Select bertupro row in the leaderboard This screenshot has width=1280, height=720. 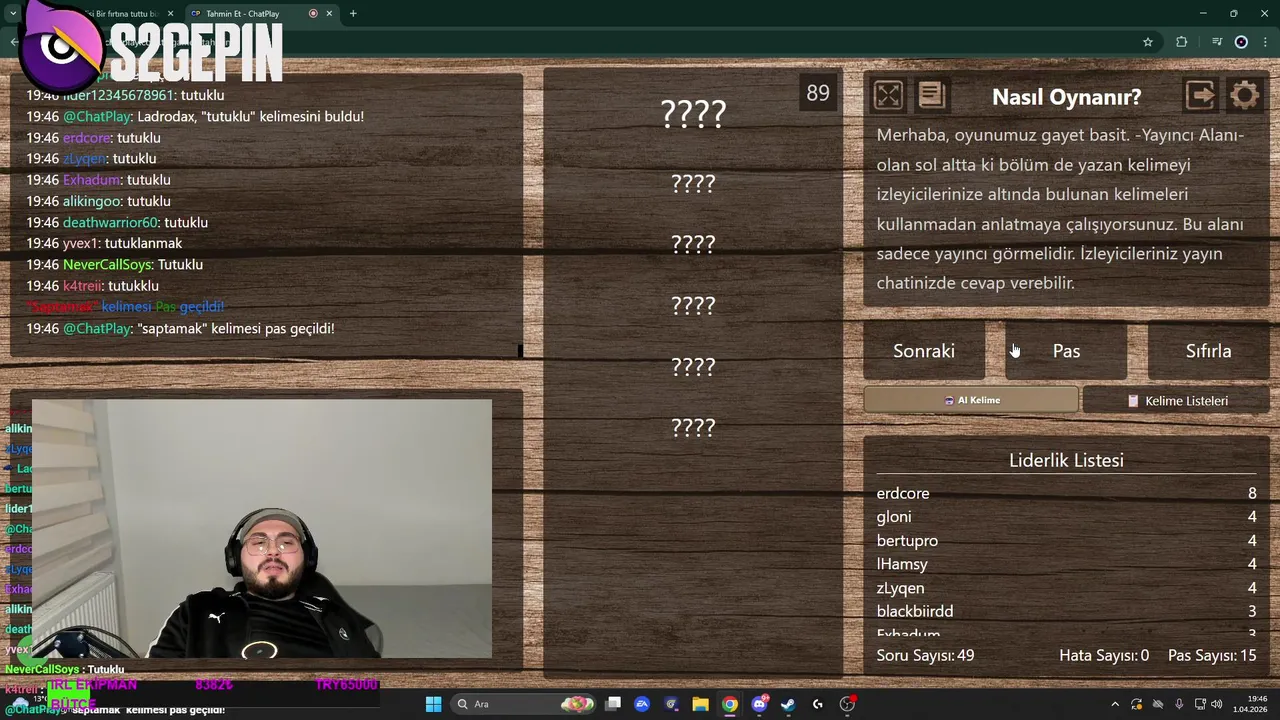click(x=1066, y=540)
